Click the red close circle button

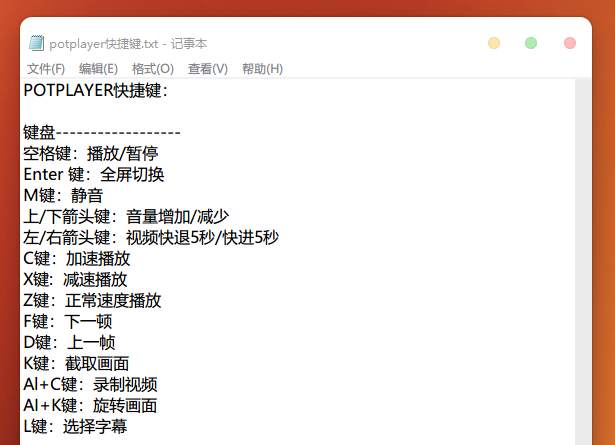[570, 43]
